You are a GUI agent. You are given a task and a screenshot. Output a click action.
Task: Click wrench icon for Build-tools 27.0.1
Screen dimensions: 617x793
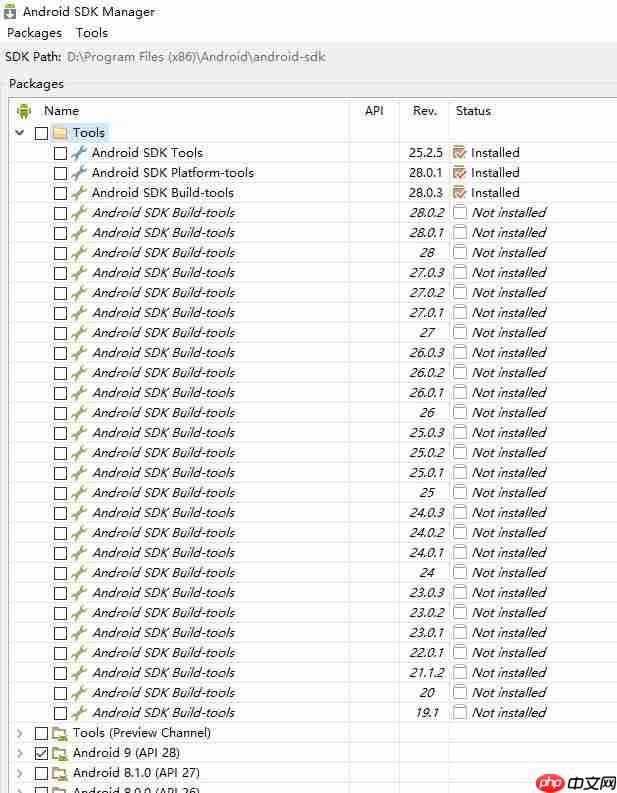coord(79,313)
